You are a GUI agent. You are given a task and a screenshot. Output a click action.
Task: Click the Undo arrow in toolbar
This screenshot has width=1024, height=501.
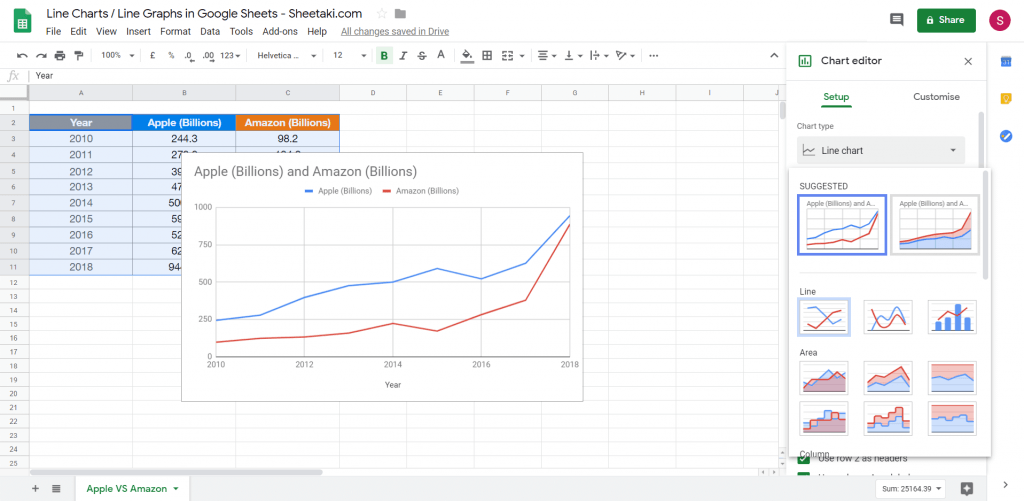tap(22, 56)
